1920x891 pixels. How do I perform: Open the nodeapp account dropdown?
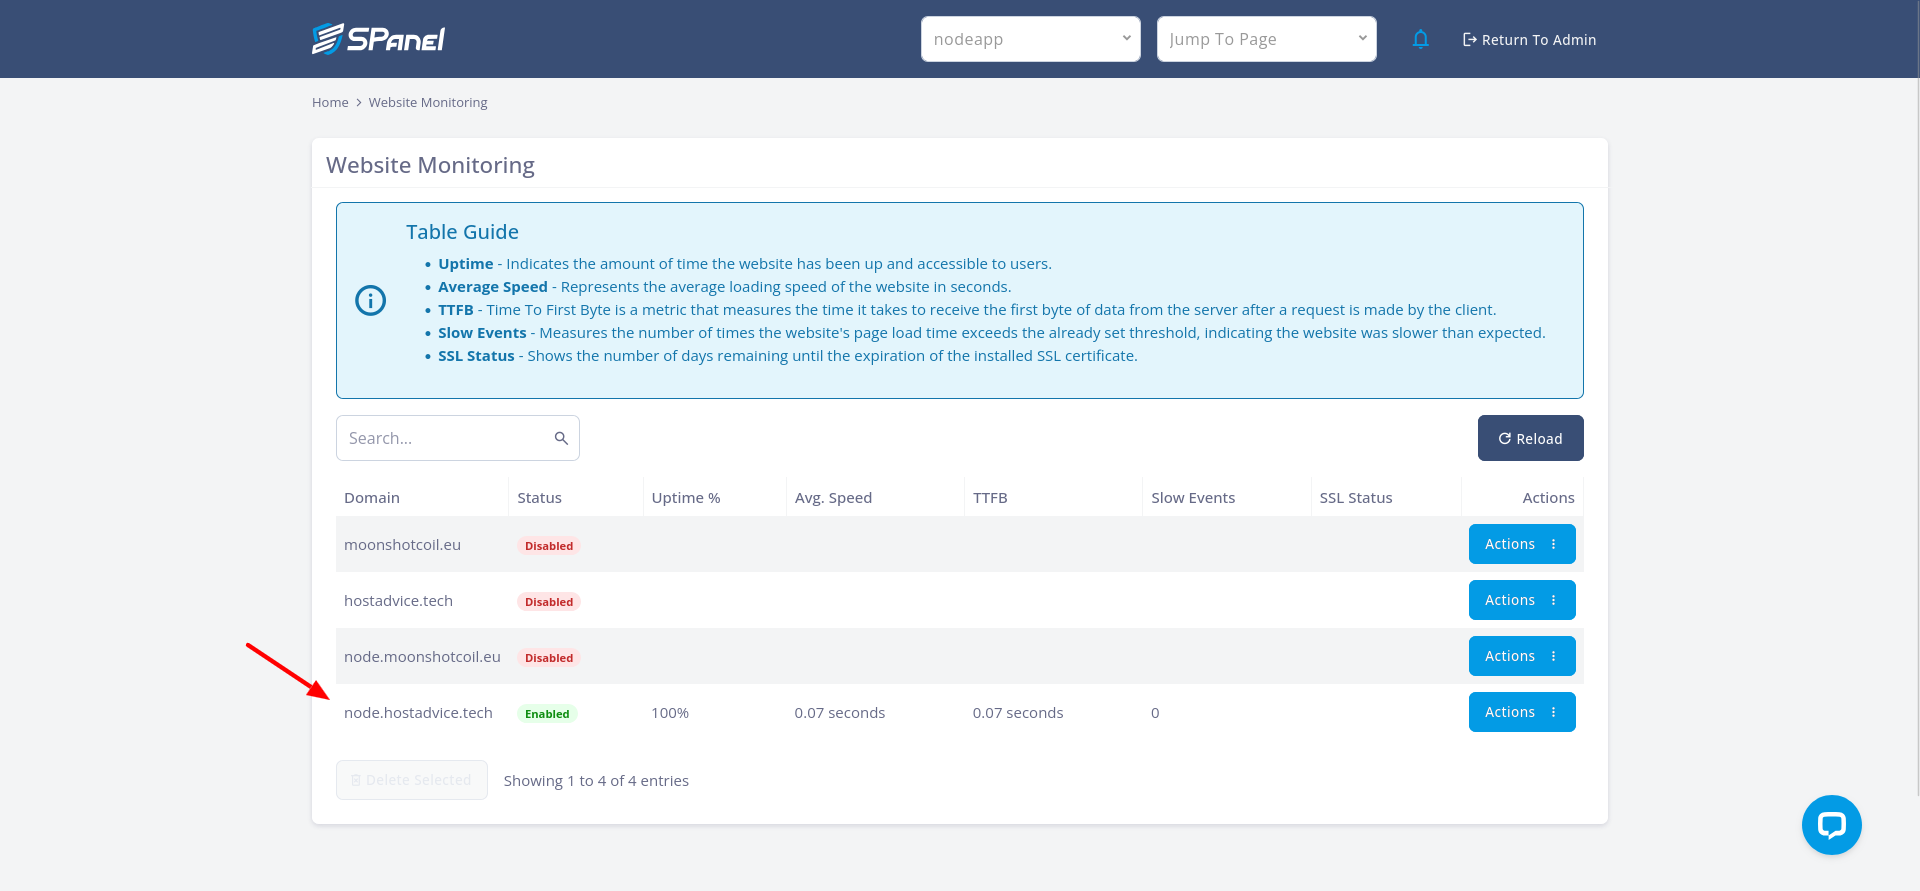pos(1030,39)
